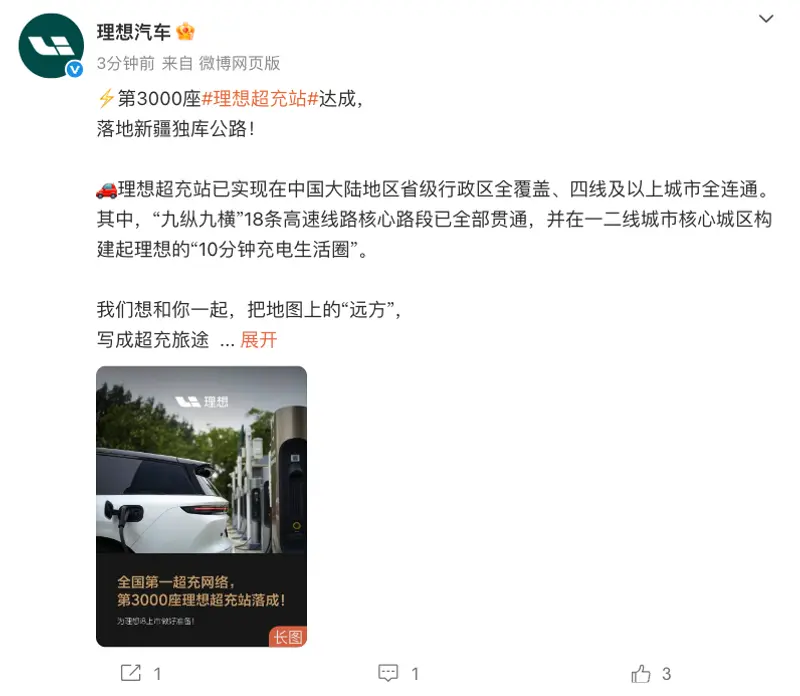Expand full post with 展开
The width and height of the screenshot is (800, 696).
point(259,340)
